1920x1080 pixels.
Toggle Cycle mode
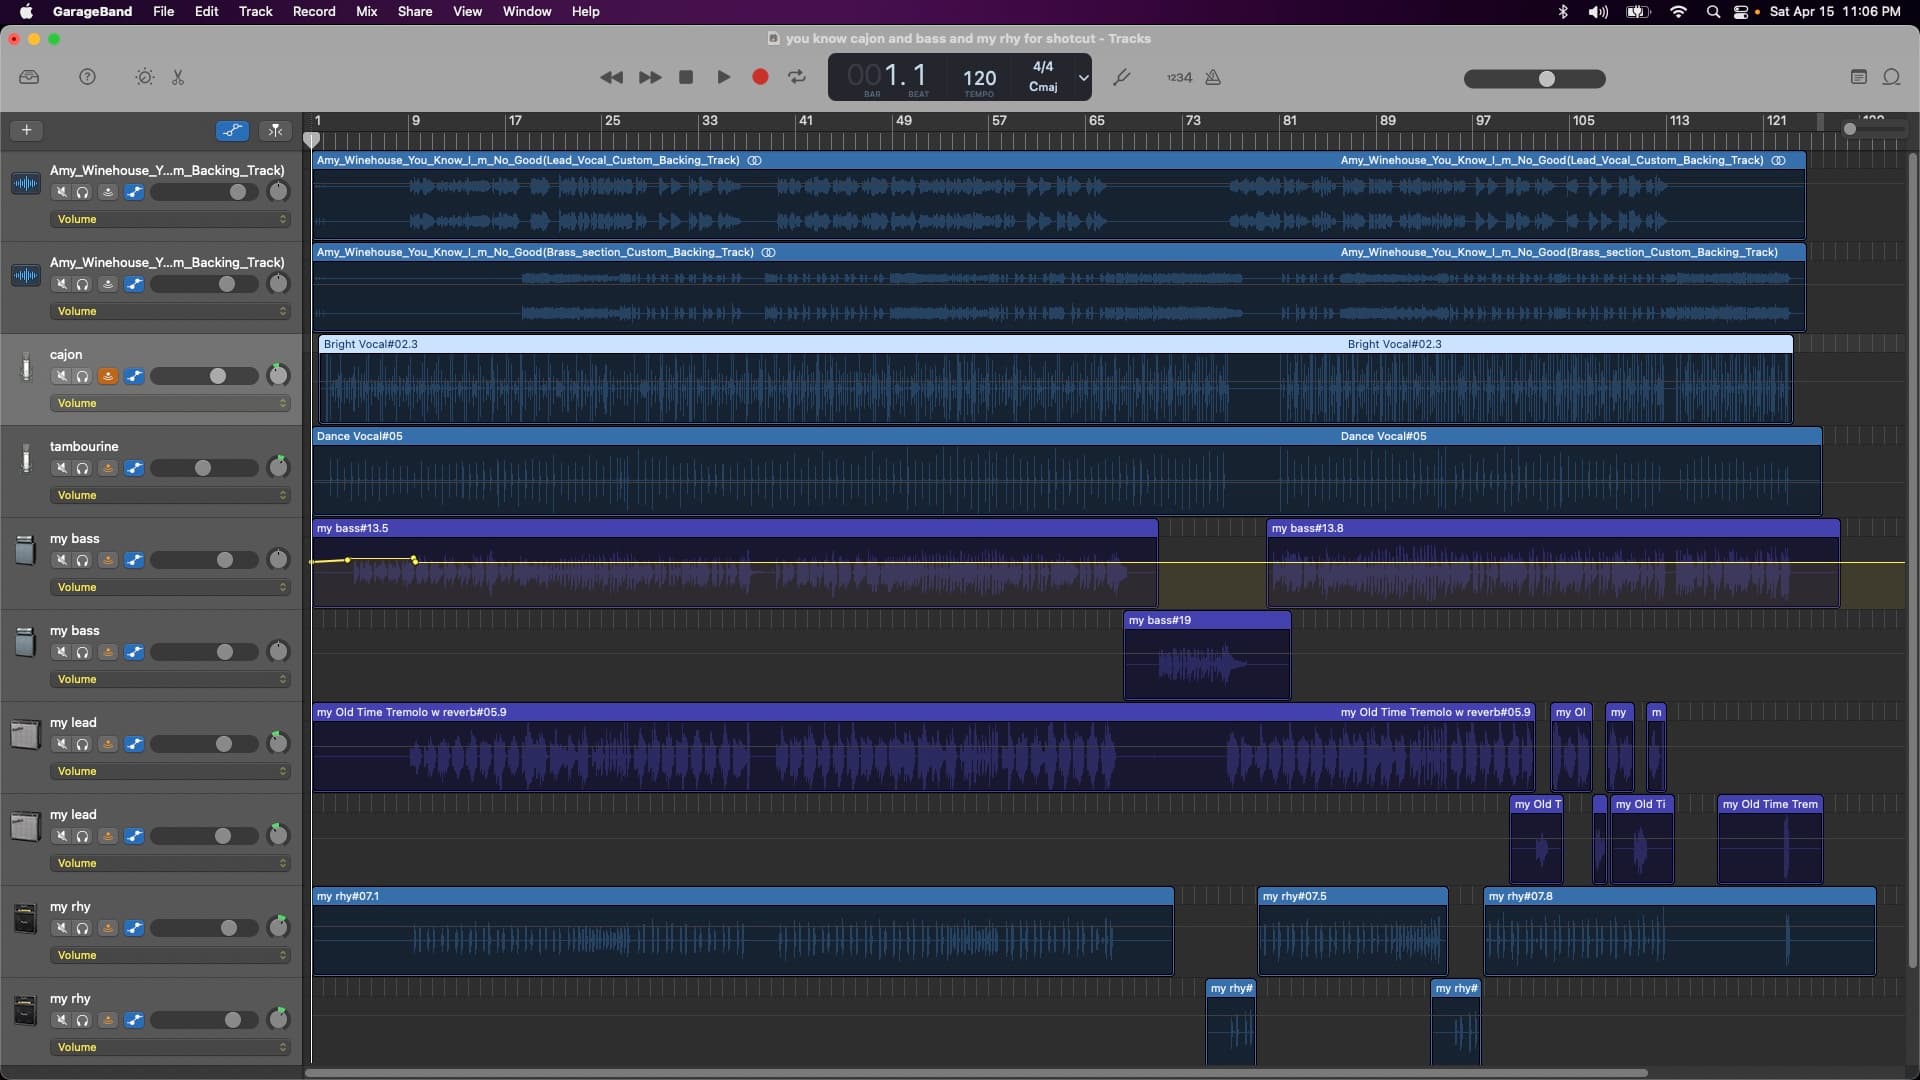(797, 77)
